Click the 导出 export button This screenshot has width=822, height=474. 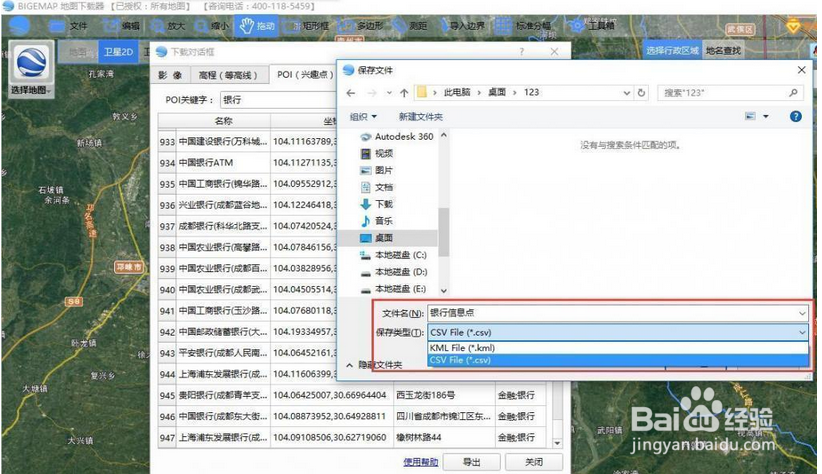point(471,462)
